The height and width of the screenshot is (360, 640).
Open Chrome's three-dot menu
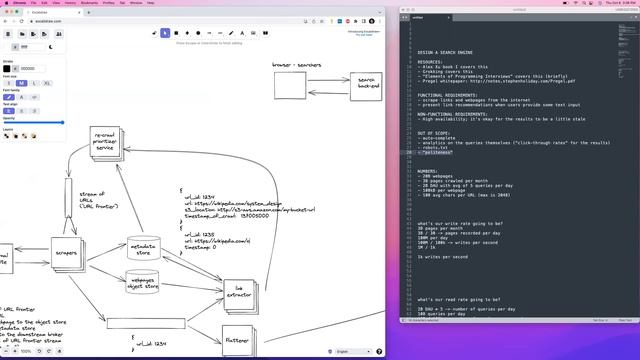(380, 21)
